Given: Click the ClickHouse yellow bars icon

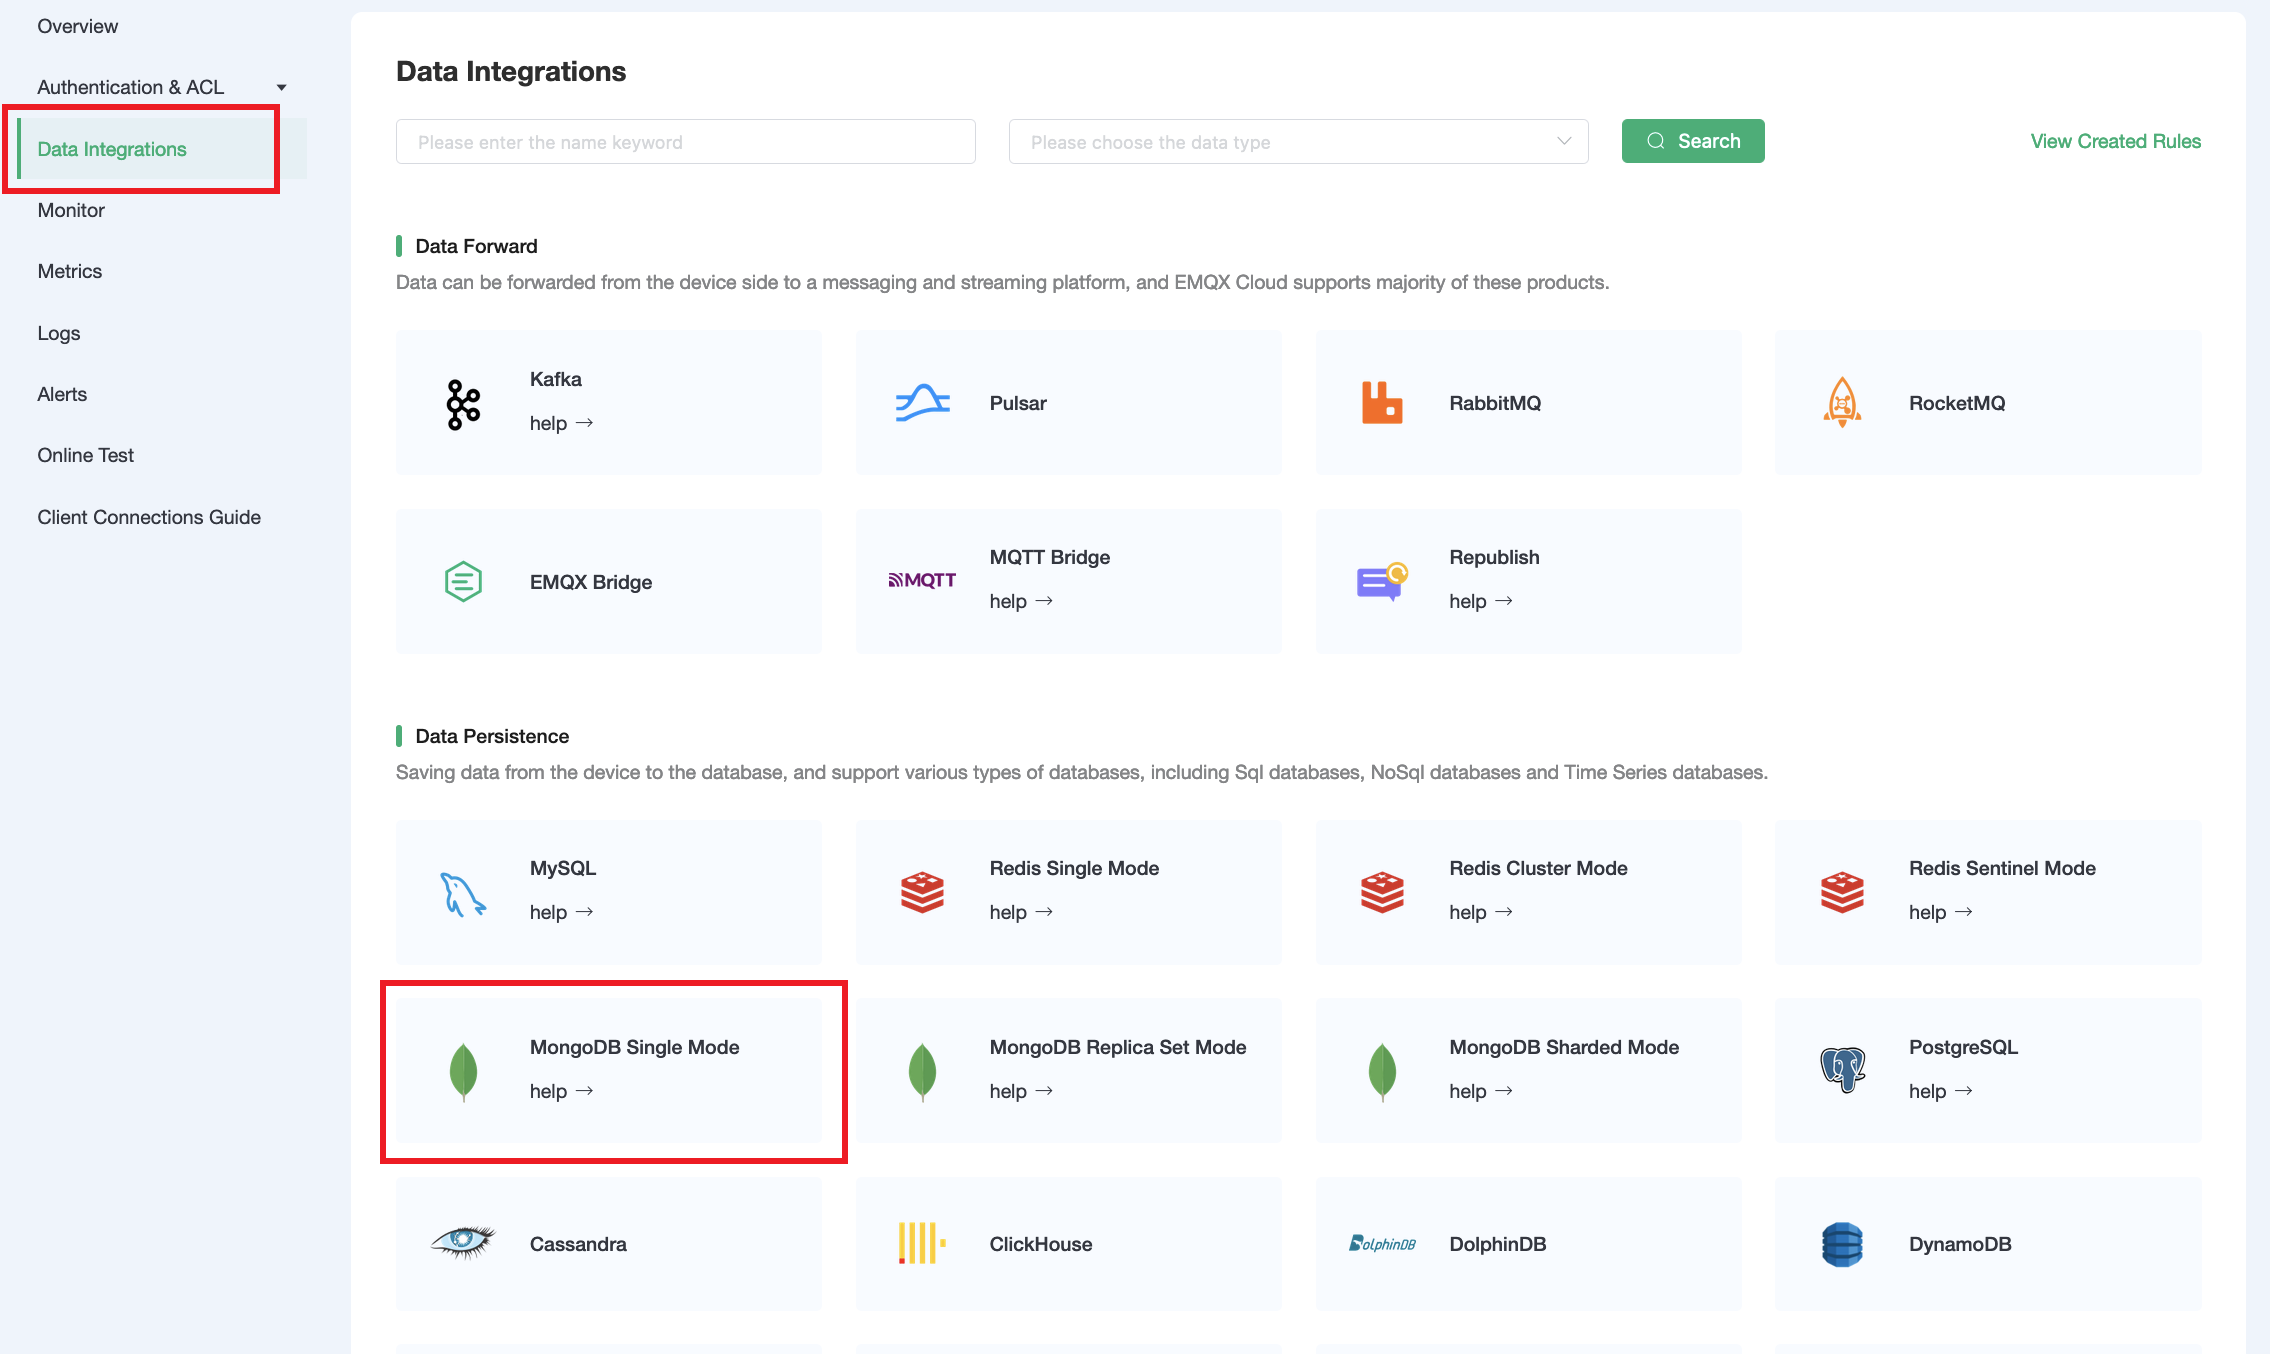Looking at the screenshot, I should tap(921, 1243).
